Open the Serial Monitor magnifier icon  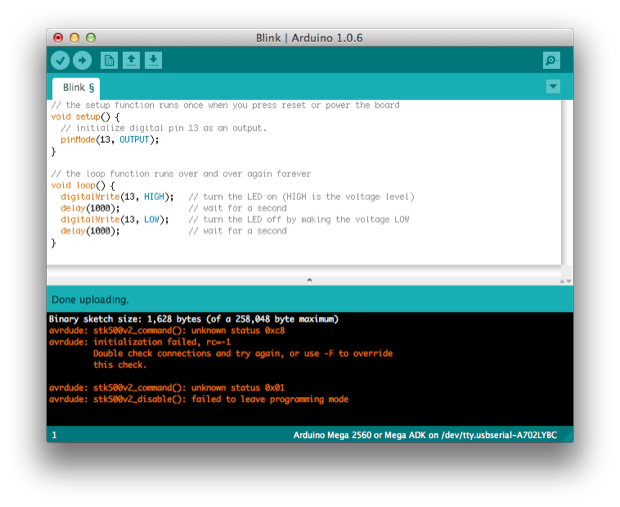pos(551,61)
